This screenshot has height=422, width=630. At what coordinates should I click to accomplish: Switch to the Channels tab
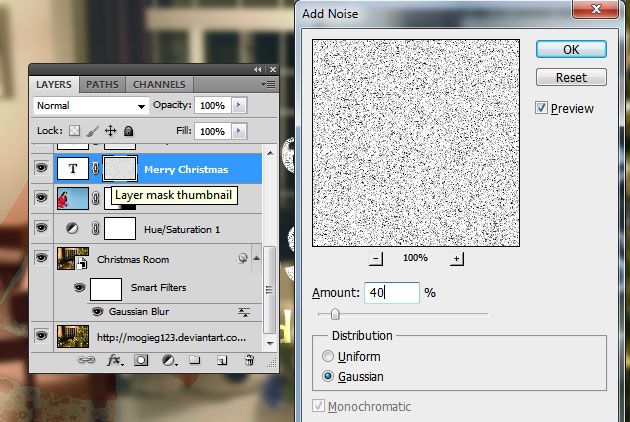[160, 84]
